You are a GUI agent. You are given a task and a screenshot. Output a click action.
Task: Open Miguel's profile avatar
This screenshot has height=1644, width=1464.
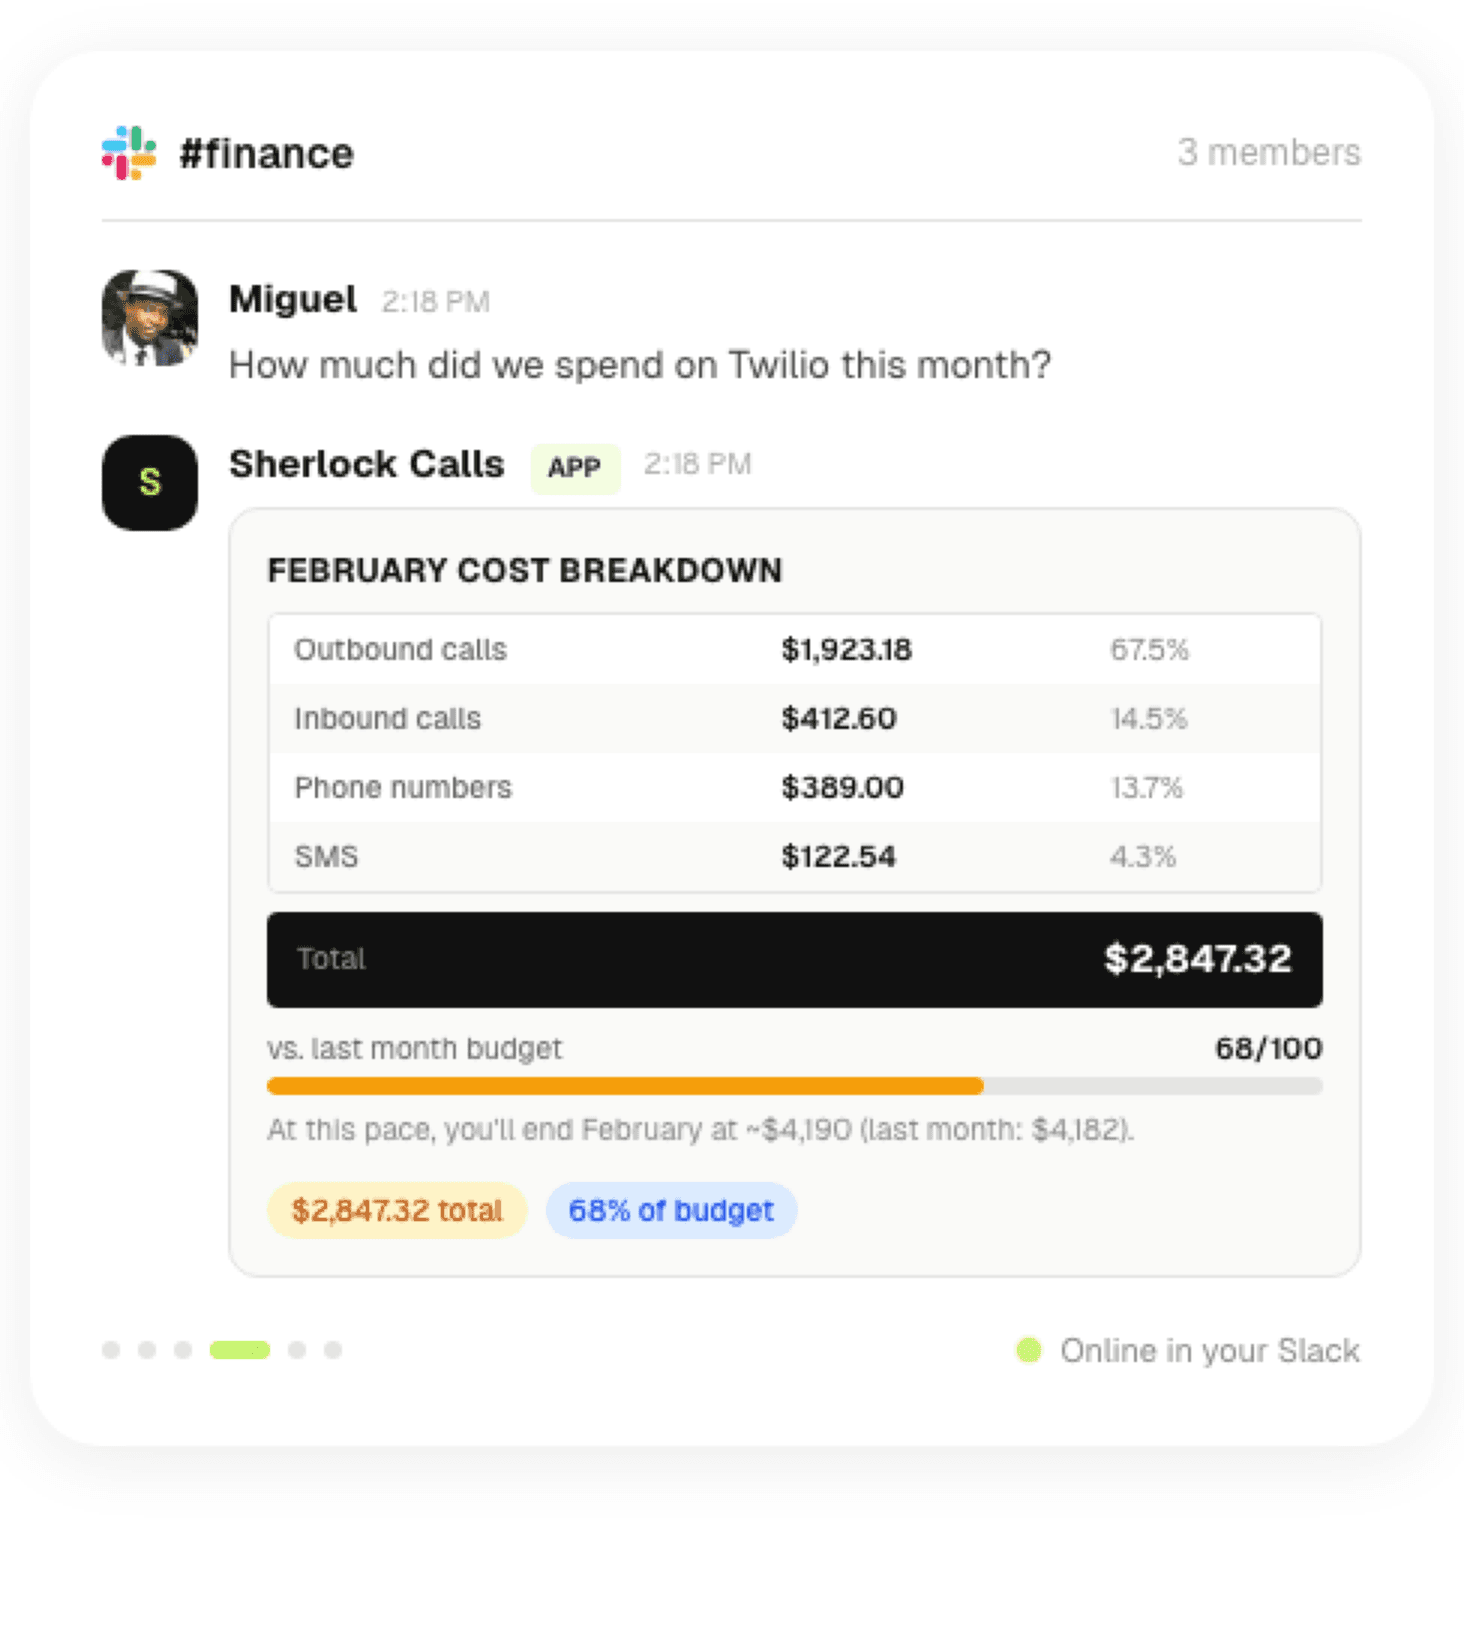coord(150,318)
